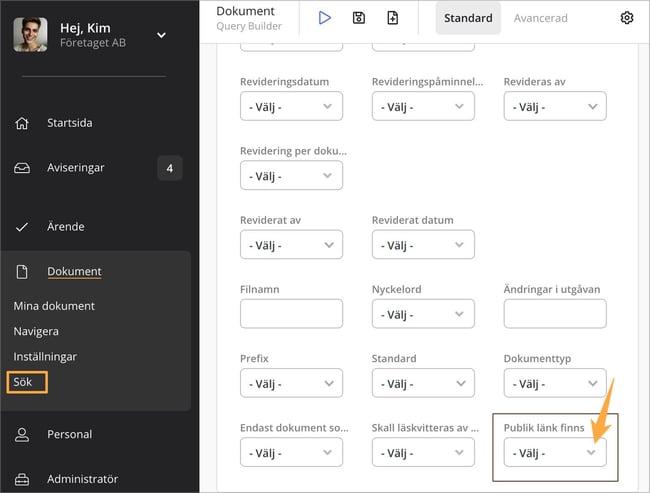The image size is (650, 493).
Task: Click the Aviseringar inbox icon
Action: (x=22, y=168)
